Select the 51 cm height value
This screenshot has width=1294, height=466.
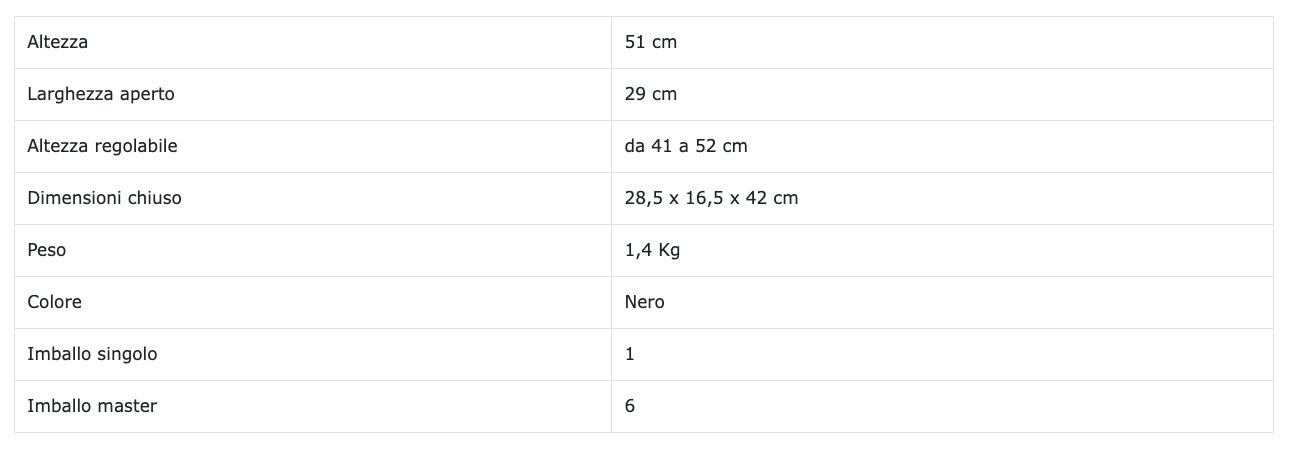point(651,42)
